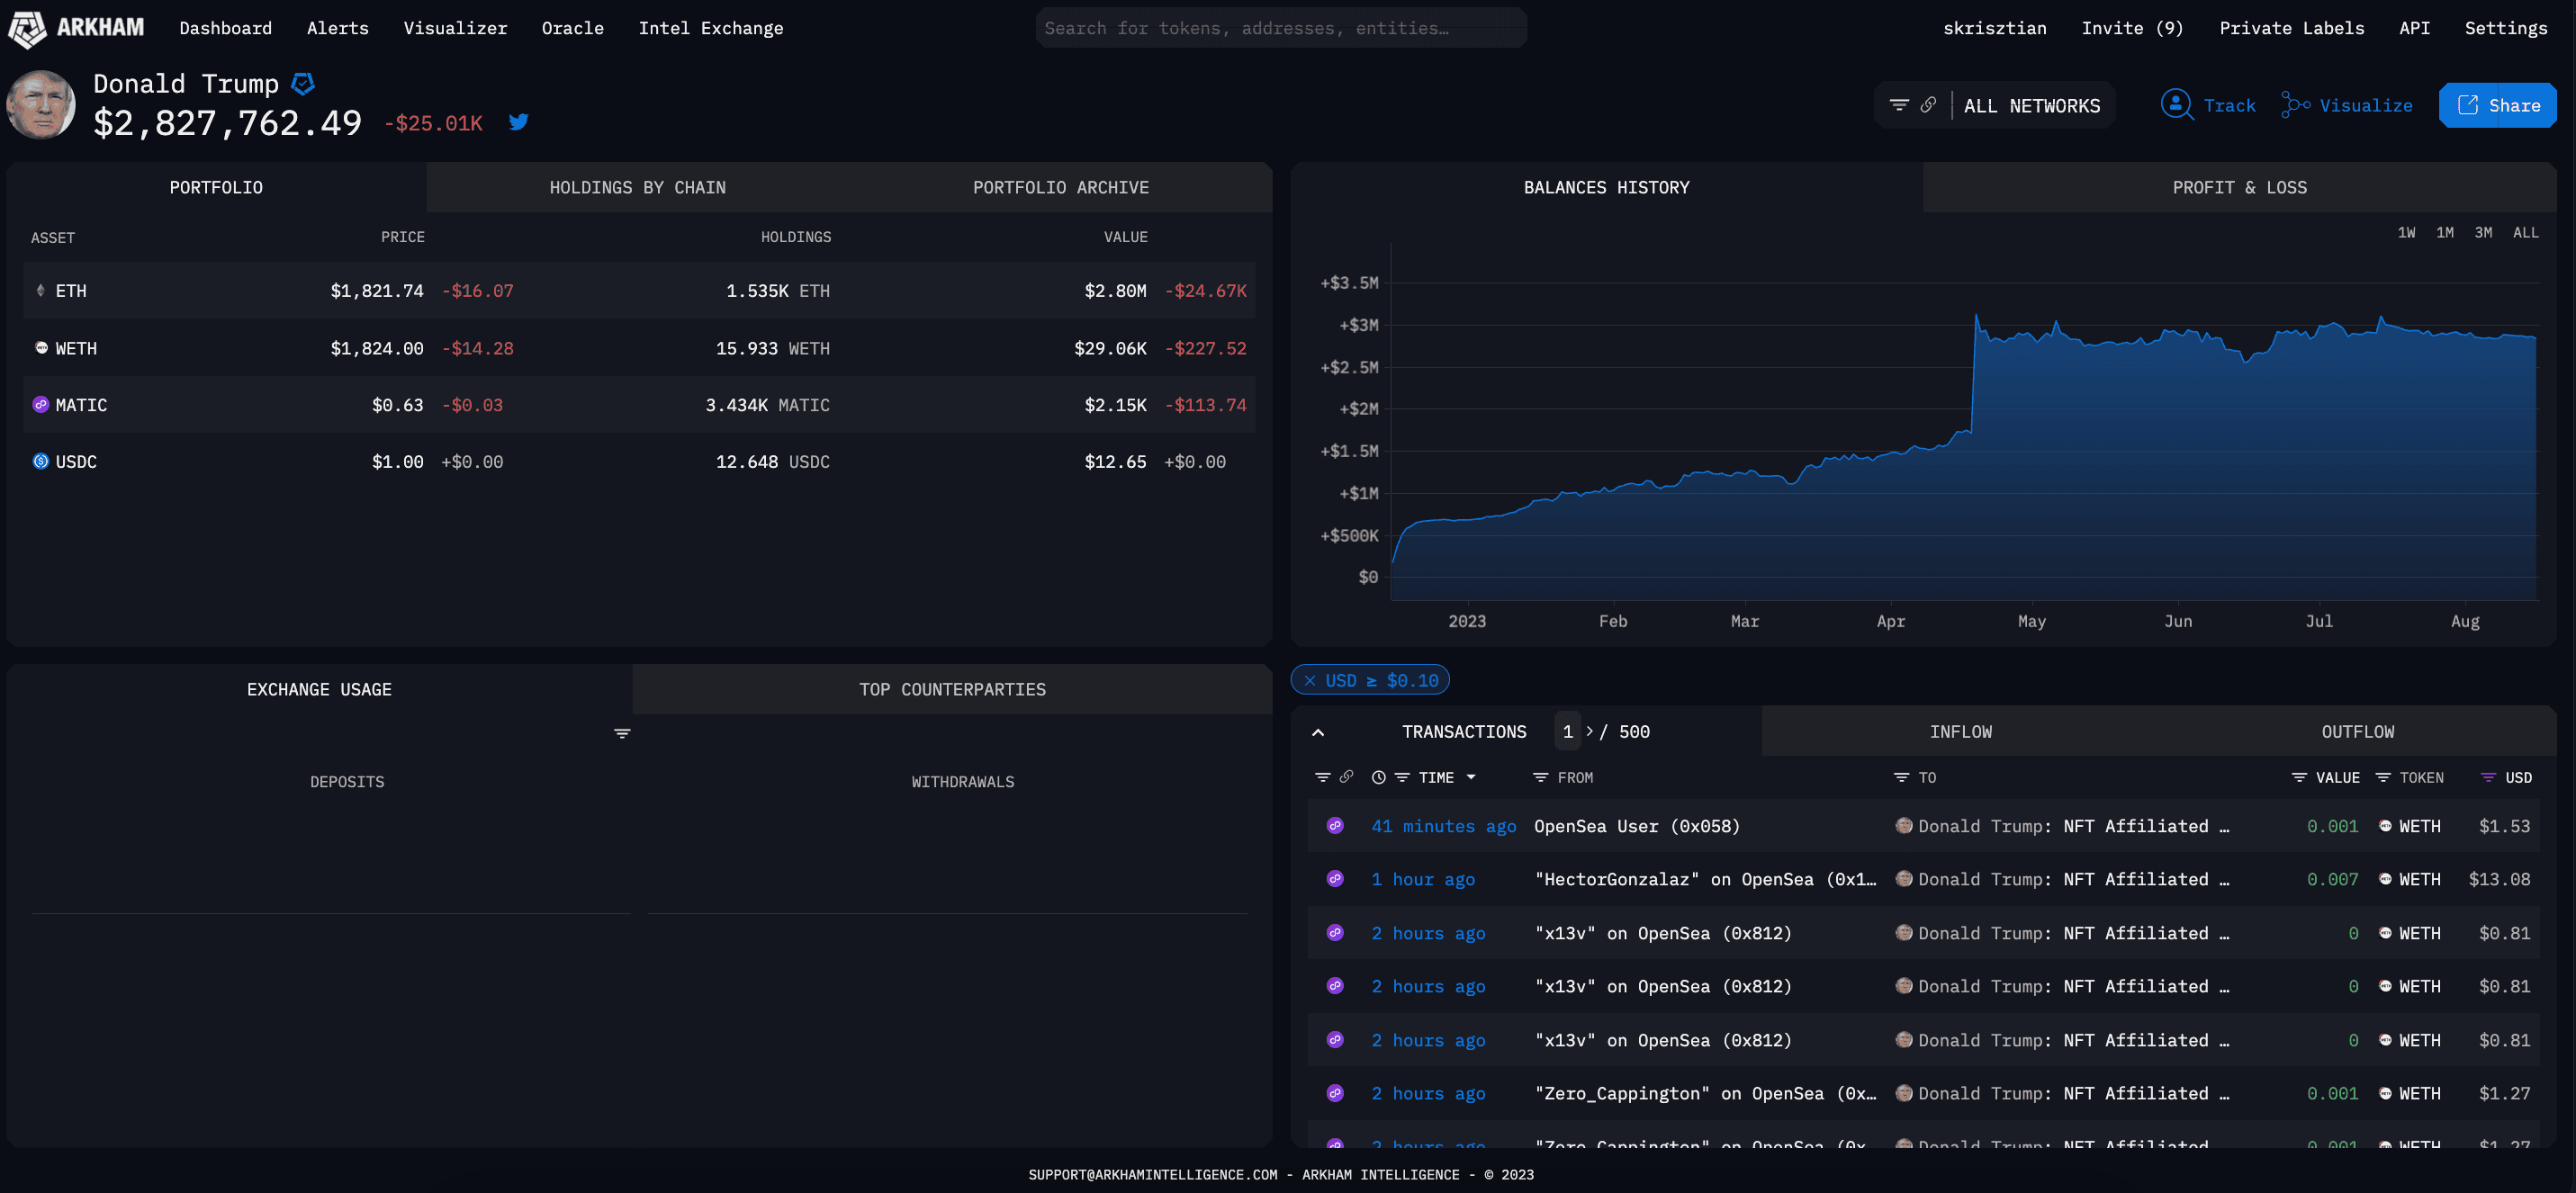Open the Dashboard menu item
Viewport: 2576px width, 1193px height.
click(225, 28)
